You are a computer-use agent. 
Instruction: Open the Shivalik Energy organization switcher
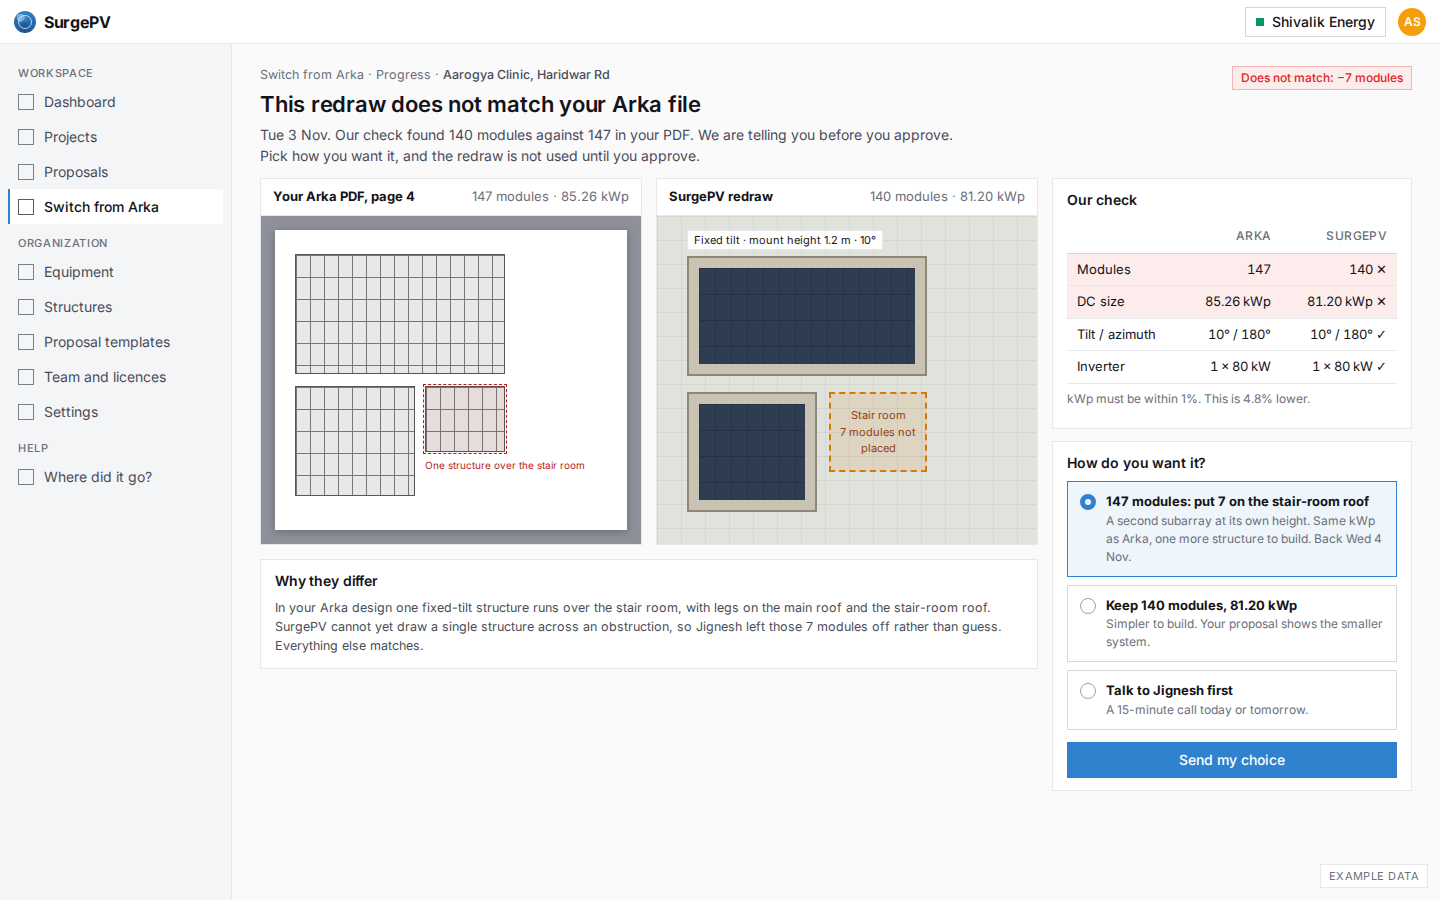click(1315, 22)
